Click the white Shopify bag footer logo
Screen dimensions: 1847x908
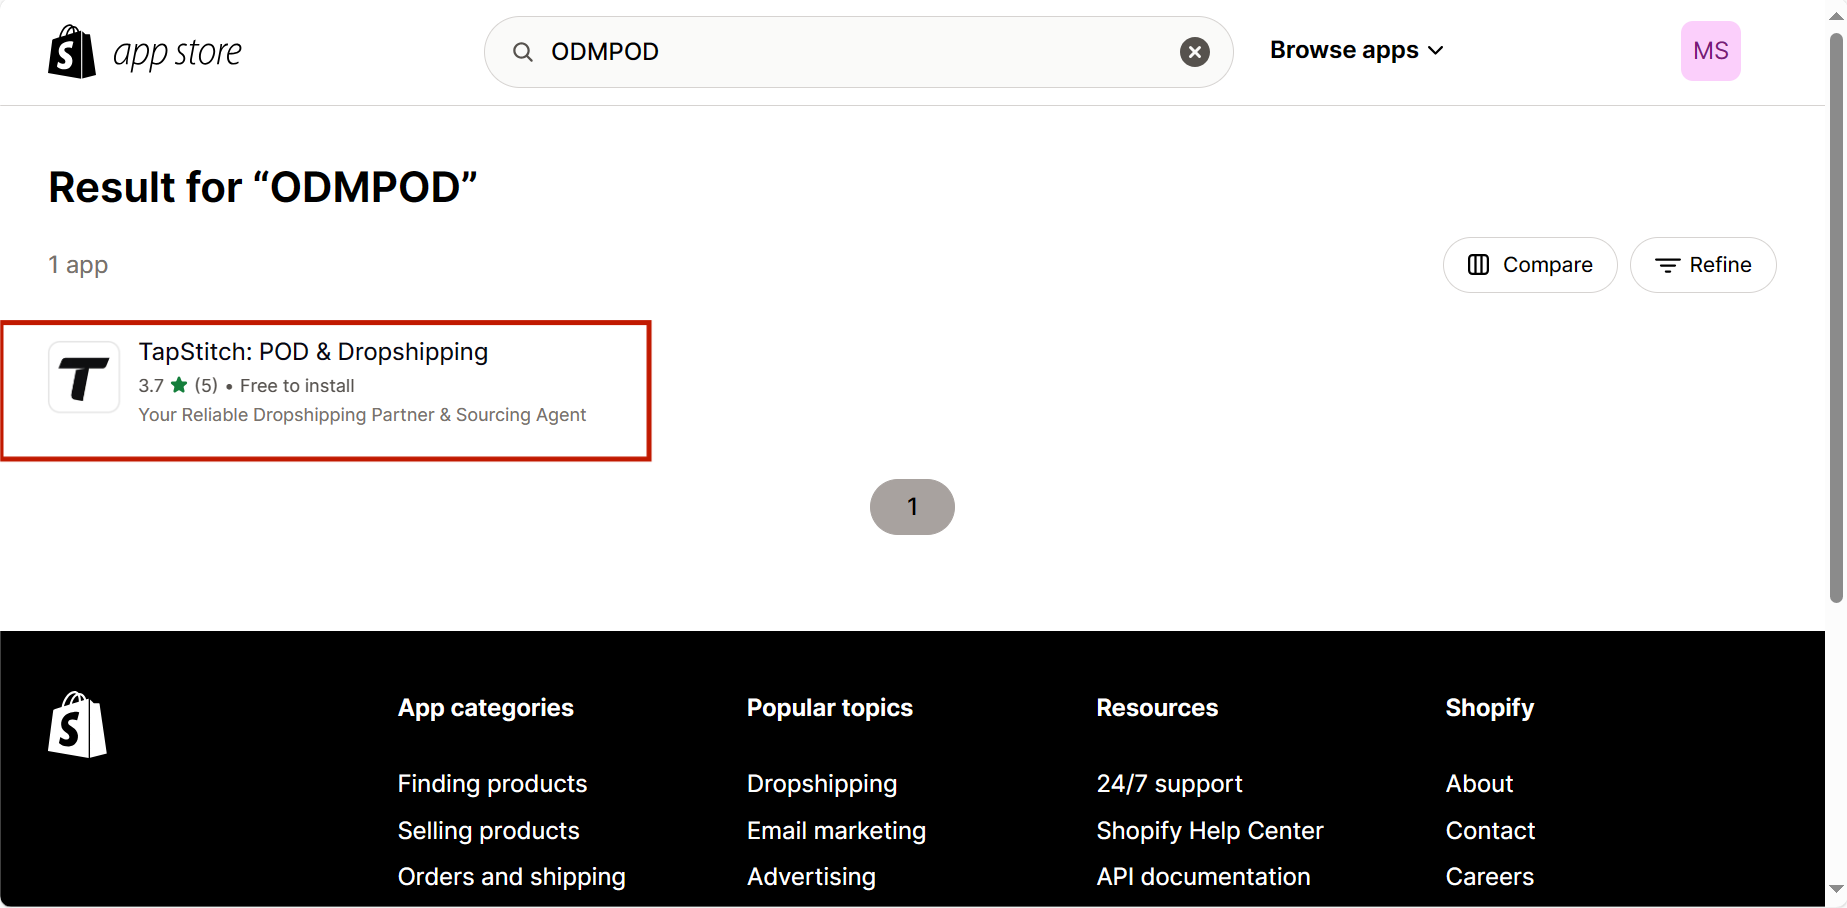click(x=77, y=725)
